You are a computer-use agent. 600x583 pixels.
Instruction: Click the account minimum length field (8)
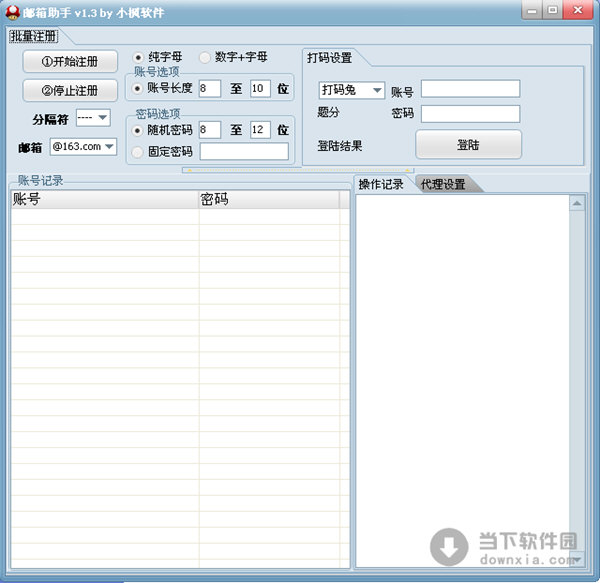pos(210,88)
